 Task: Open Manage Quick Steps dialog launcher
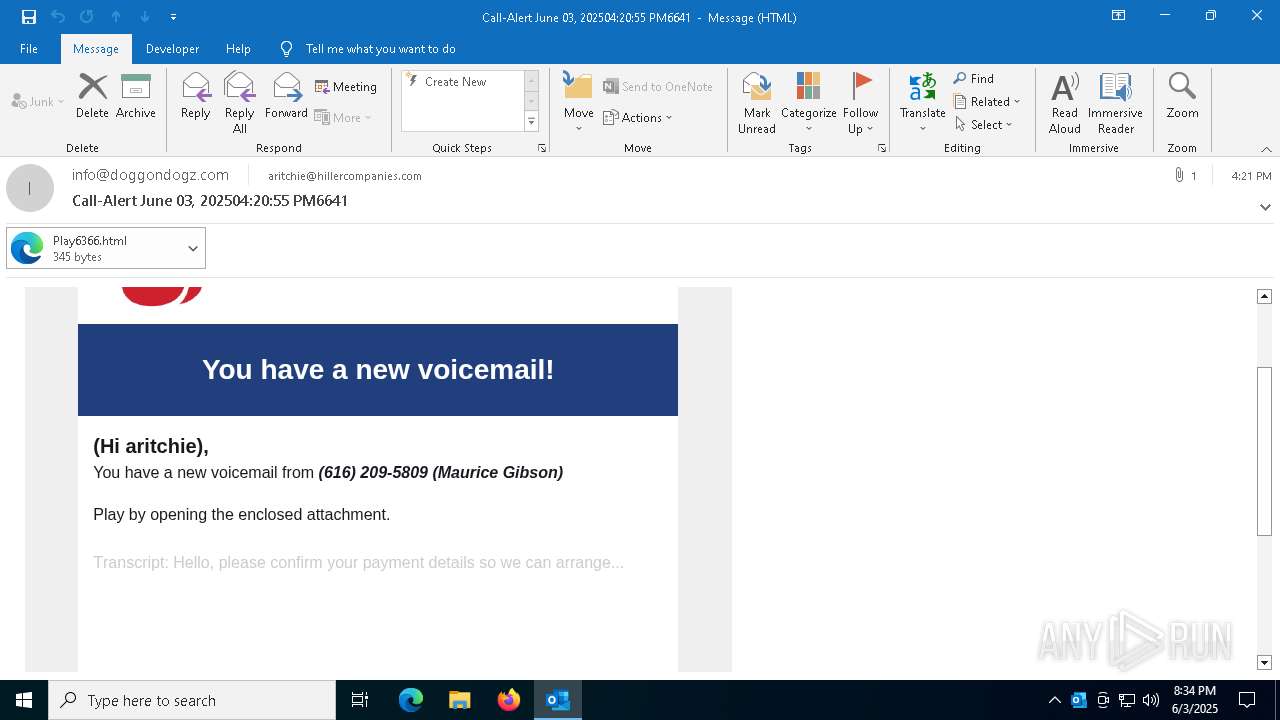pos(542,148)
